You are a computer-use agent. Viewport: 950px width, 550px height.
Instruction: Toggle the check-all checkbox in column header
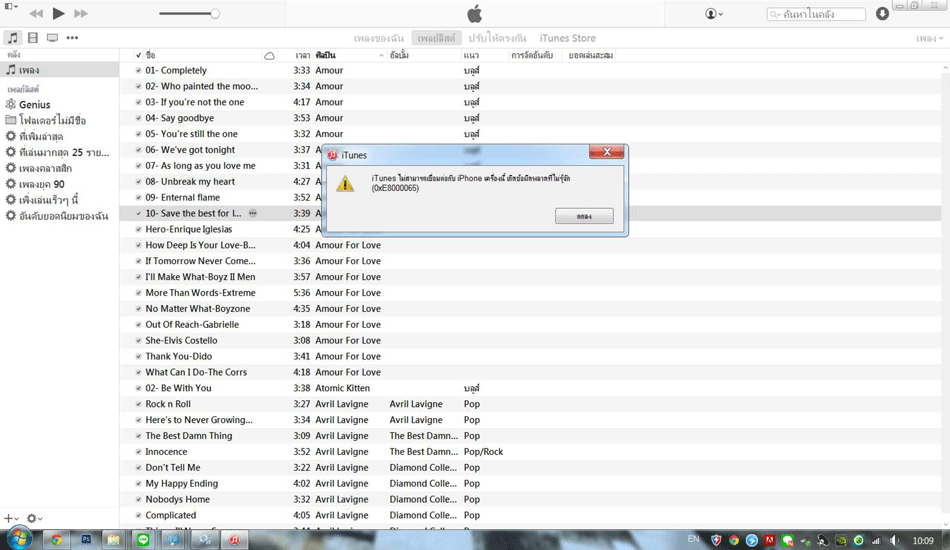coord(139,55)
